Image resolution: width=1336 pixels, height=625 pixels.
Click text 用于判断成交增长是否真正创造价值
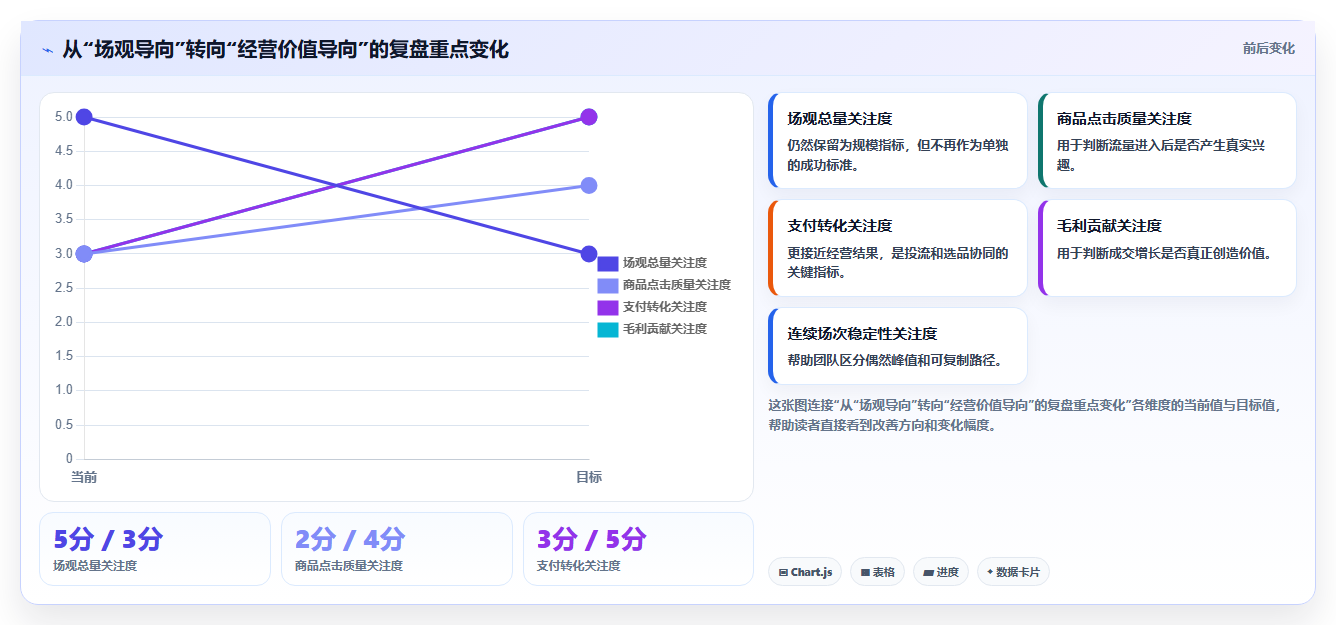(1165, 253)
